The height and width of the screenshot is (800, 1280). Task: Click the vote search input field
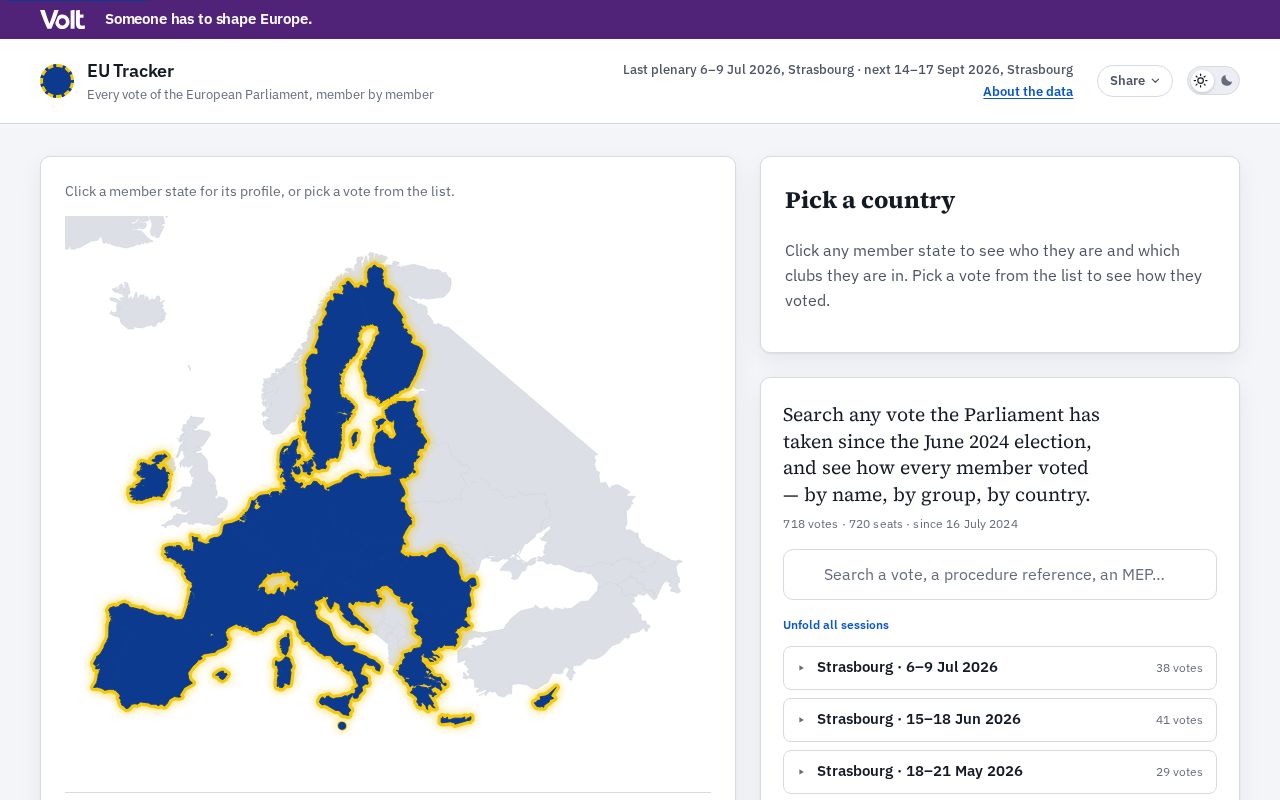[x=1000, y=574]
